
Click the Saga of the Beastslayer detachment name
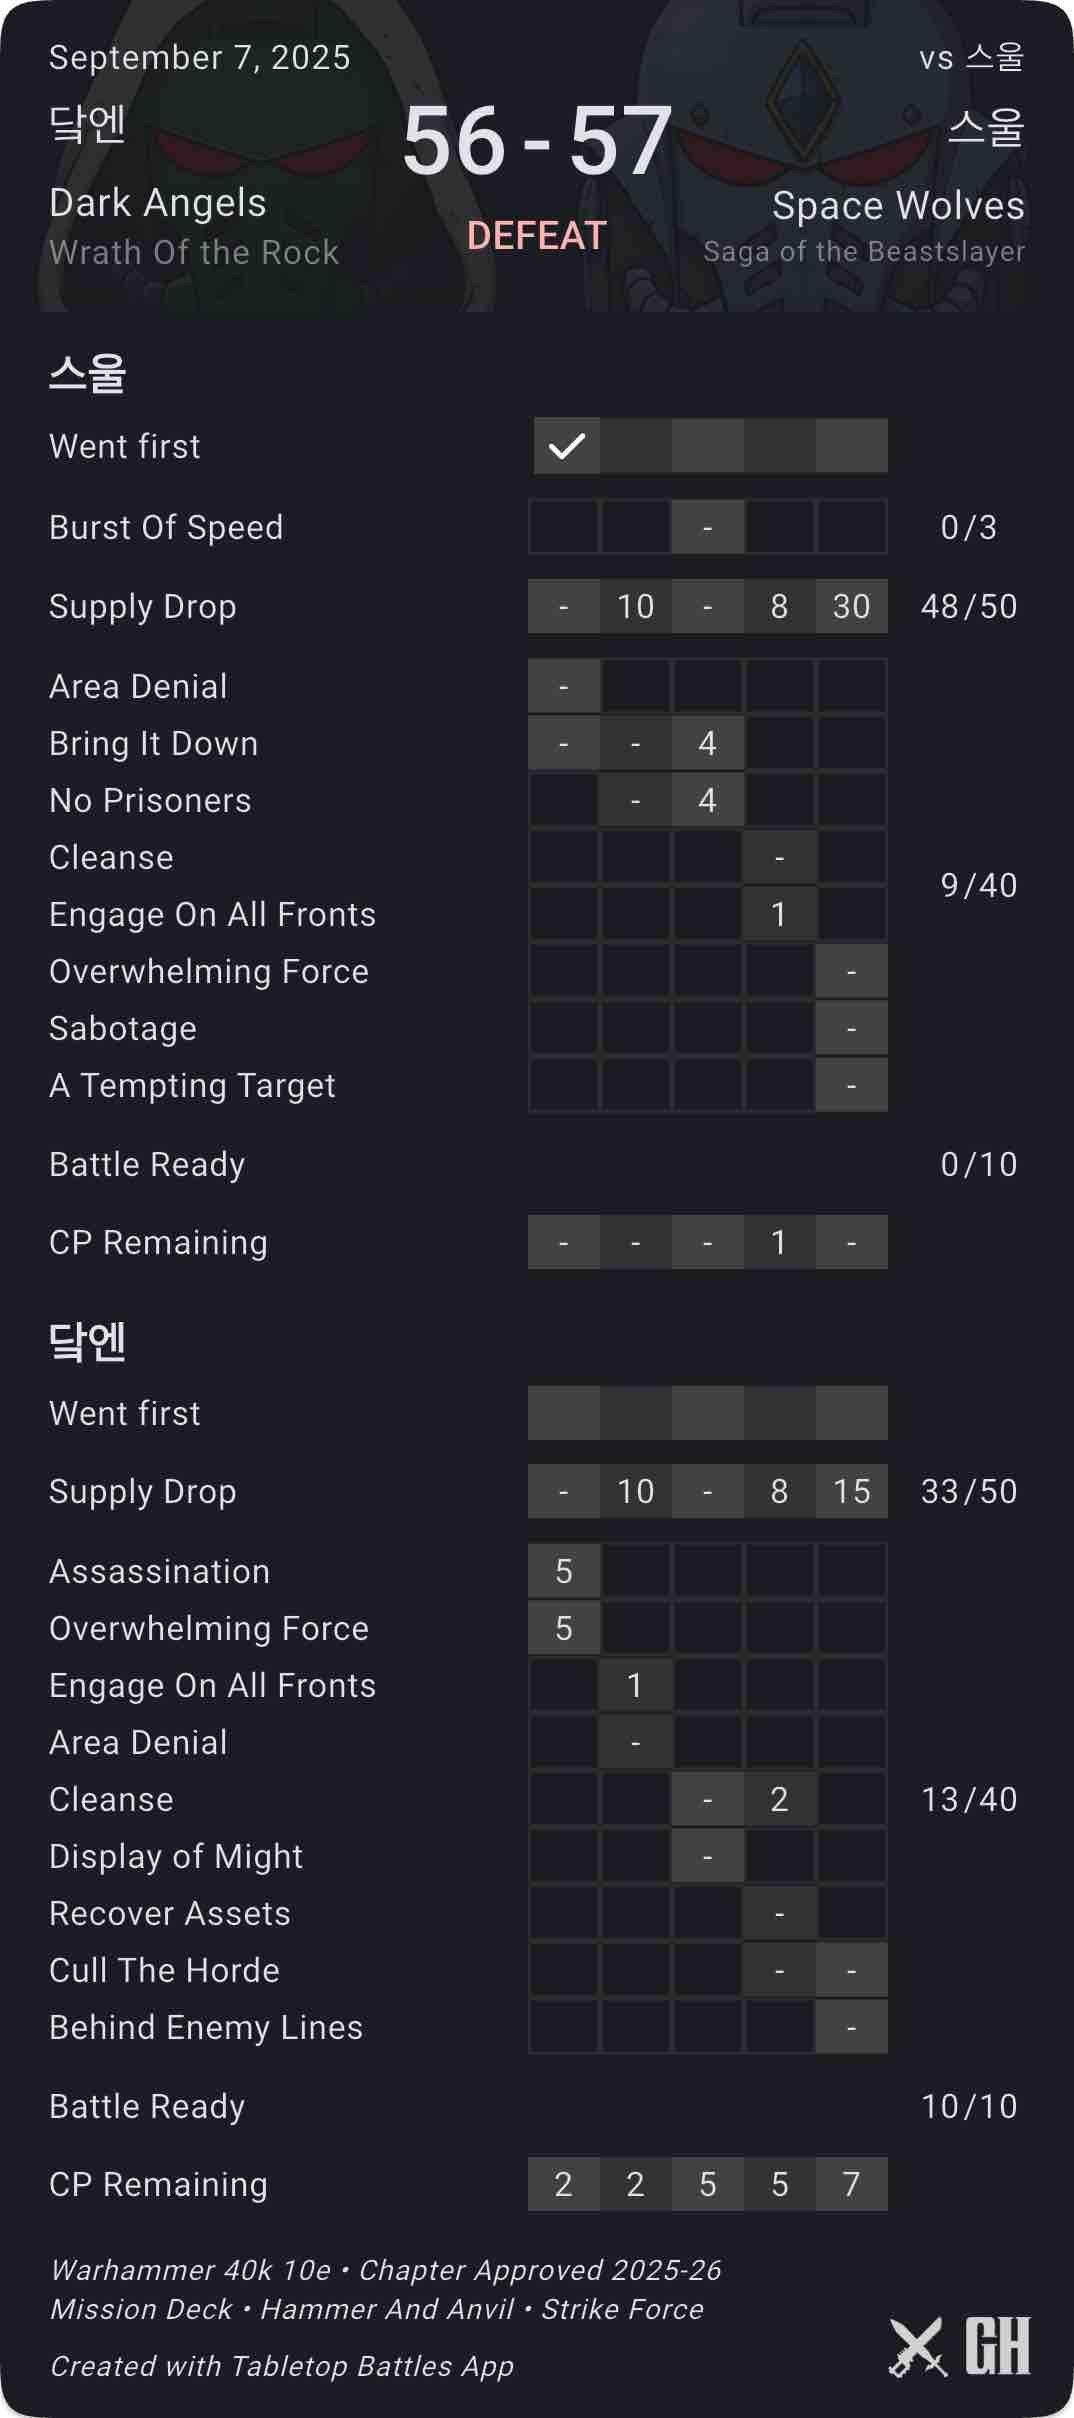pos(864,252)
